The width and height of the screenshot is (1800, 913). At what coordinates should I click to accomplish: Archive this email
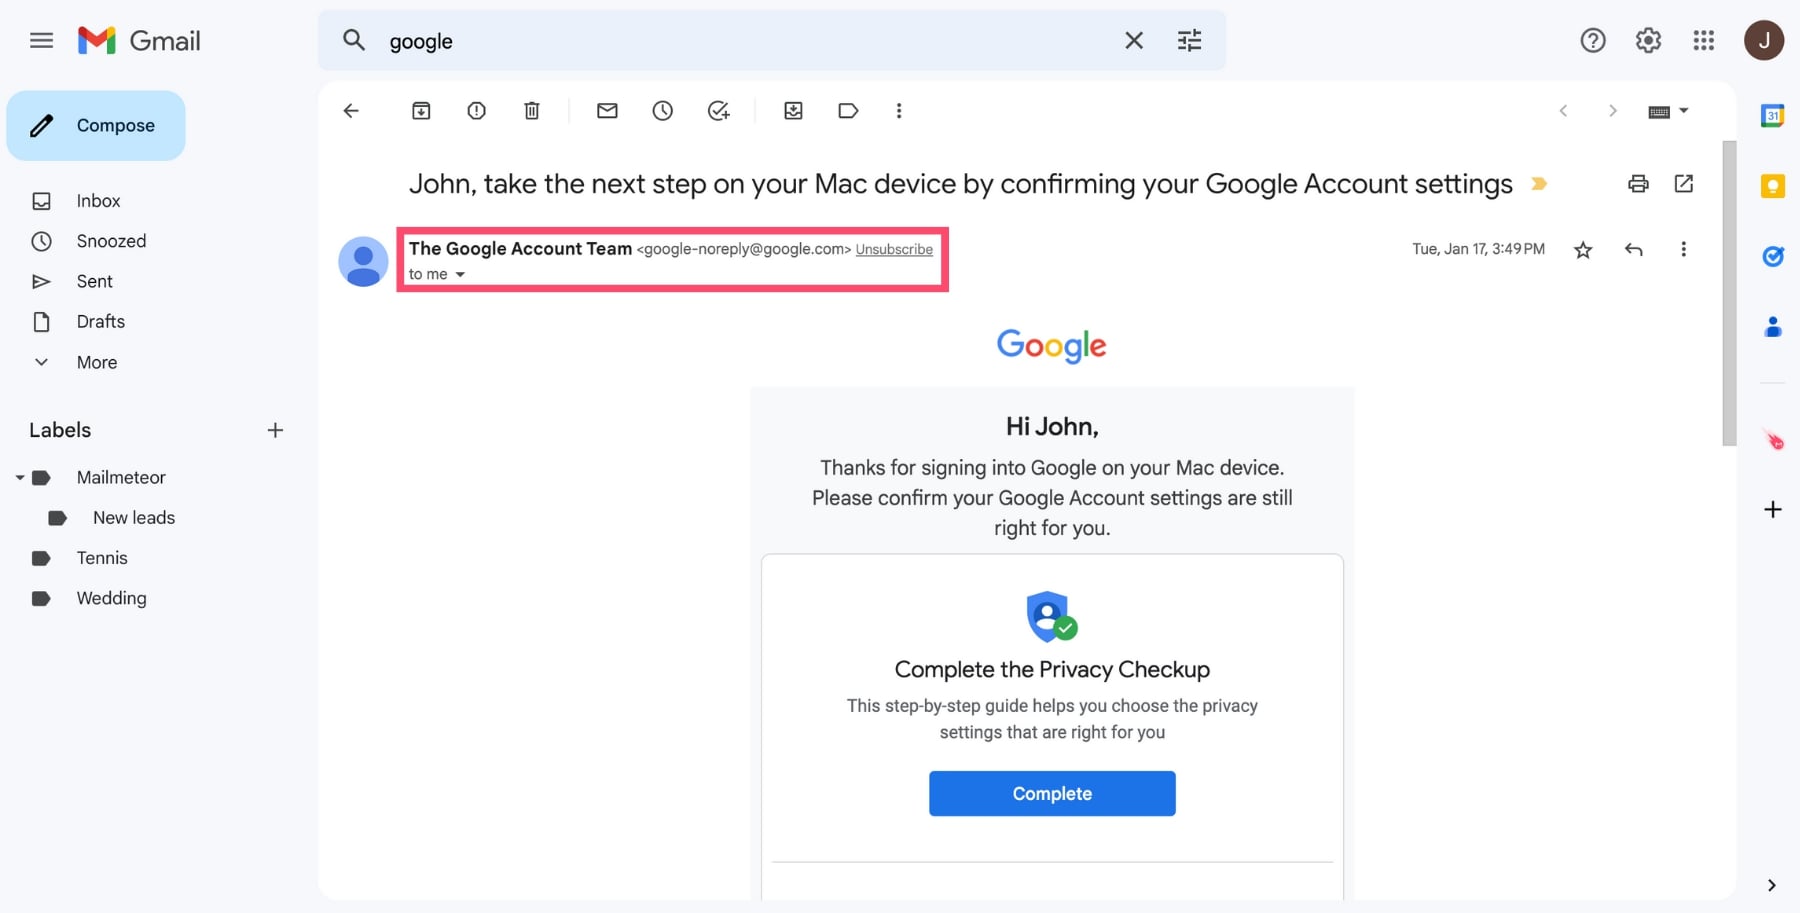[x=421, y=111]
